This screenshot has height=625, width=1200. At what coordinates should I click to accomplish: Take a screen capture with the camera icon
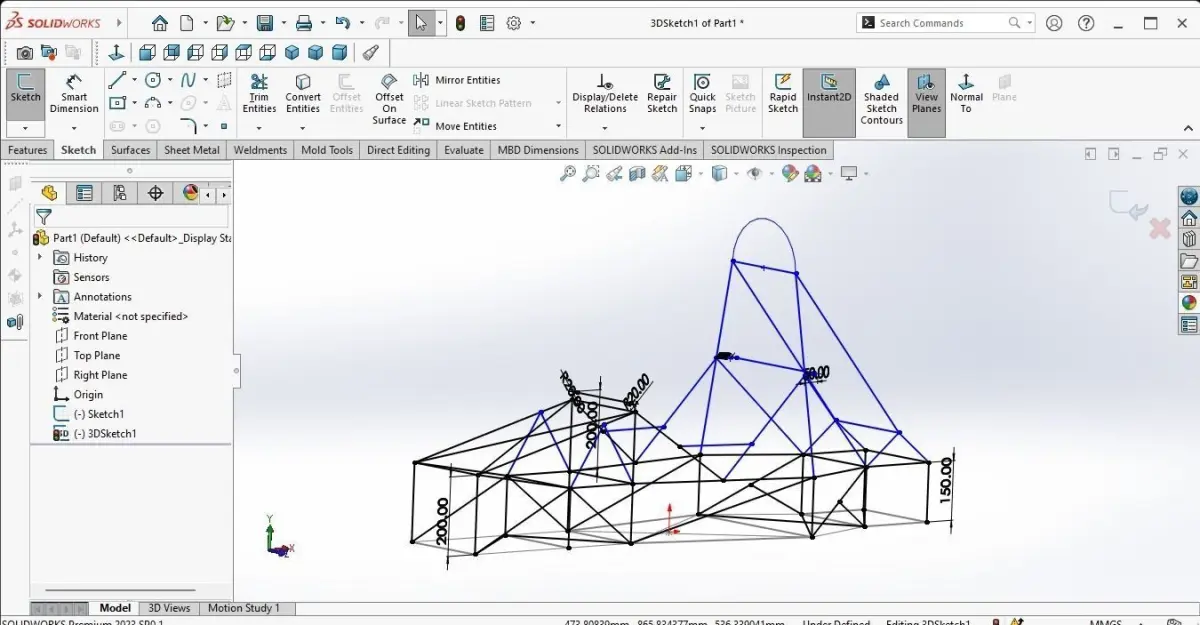tap(25, 53)
